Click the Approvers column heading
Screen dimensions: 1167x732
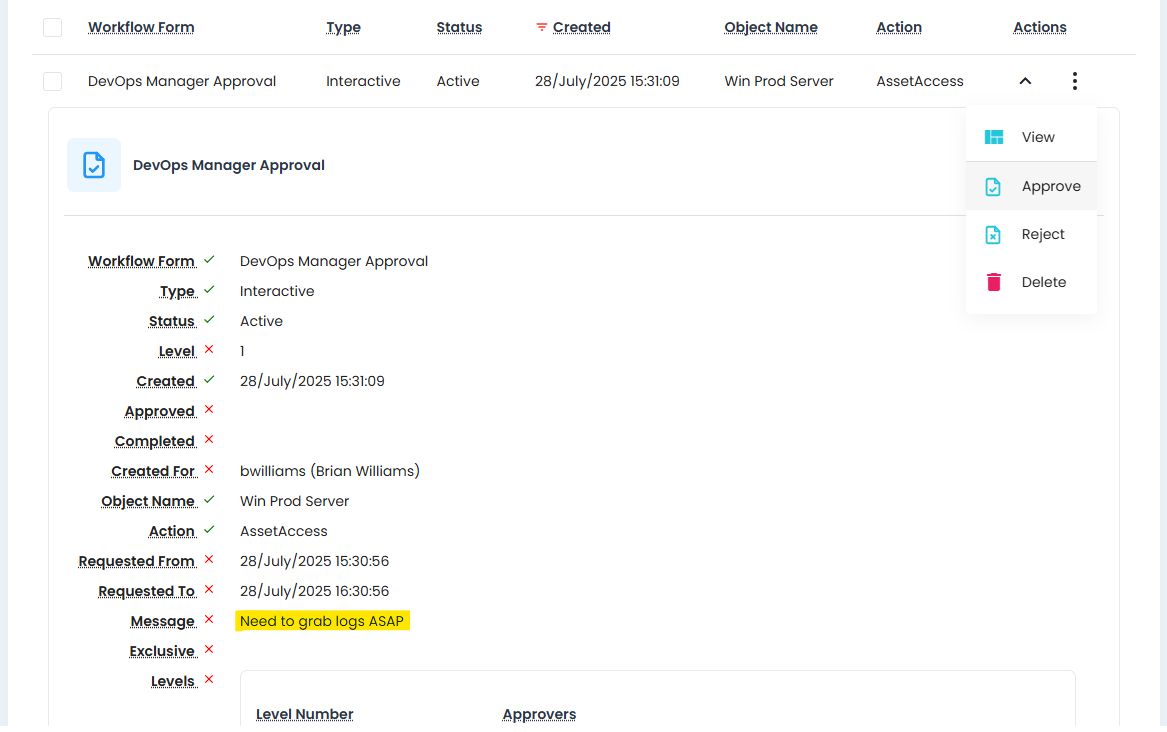pos(539,714)
